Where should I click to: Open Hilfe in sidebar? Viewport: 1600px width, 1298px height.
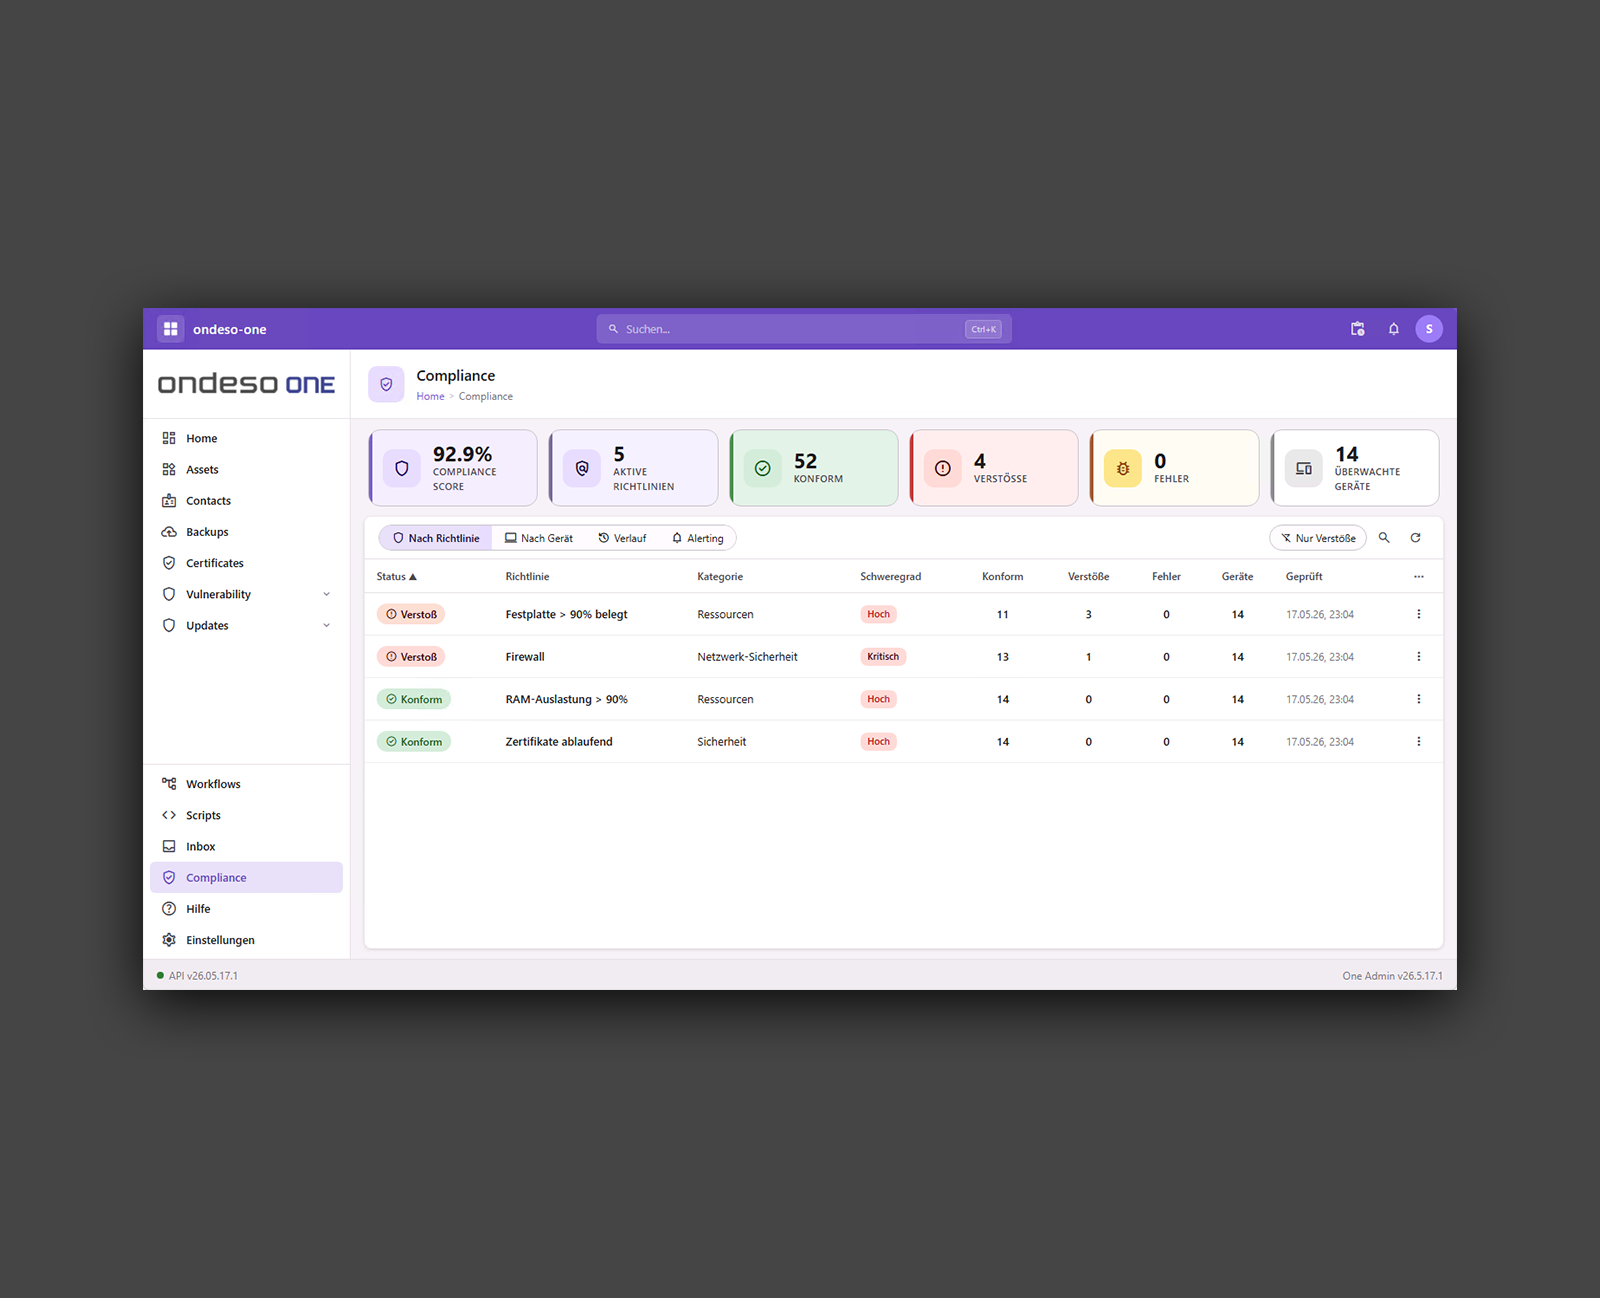pos(246,909)
